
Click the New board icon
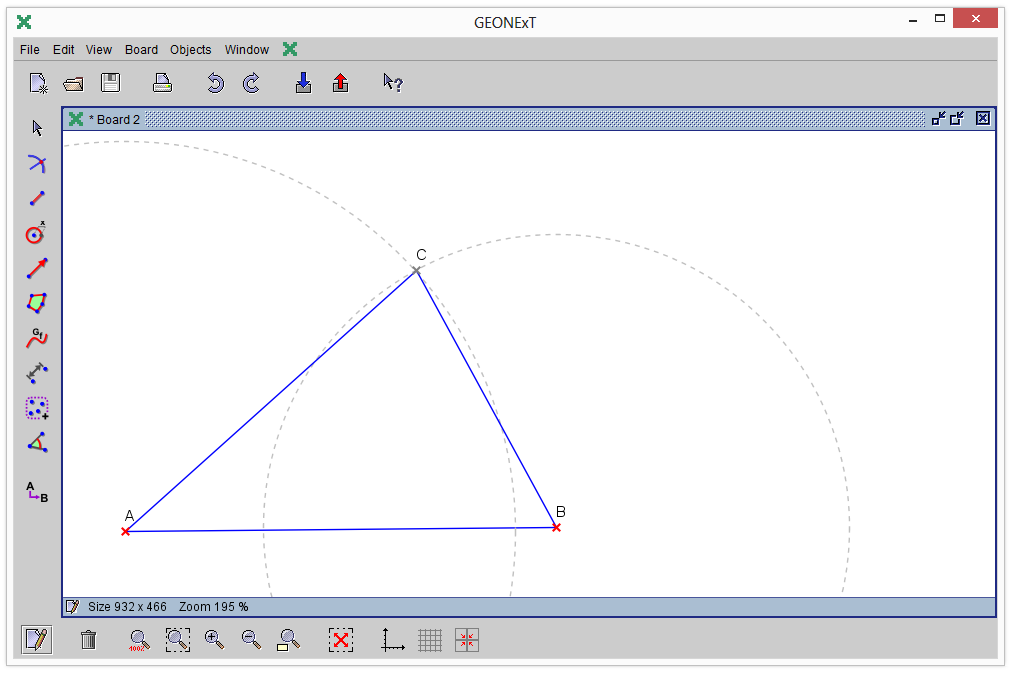[38, 83]
